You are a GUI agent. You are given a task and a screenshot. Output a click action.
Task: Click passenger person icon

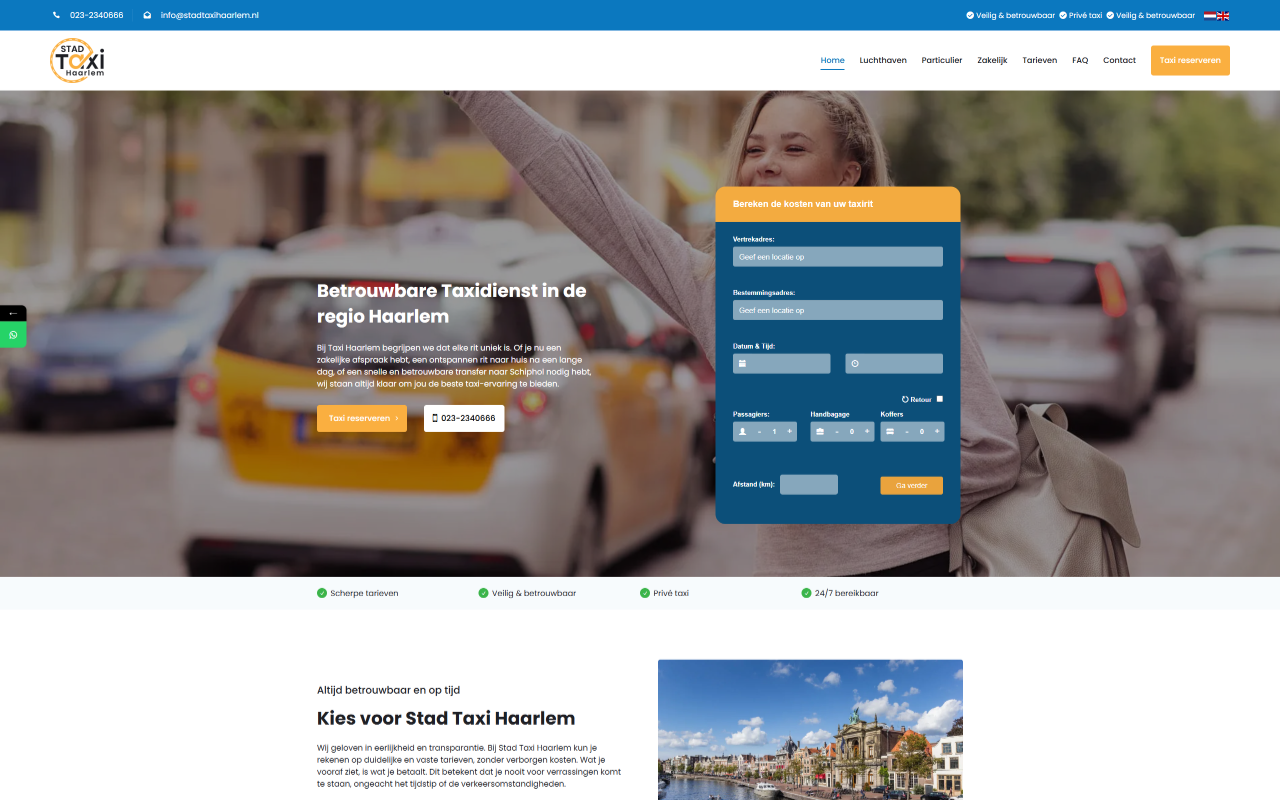point(742,432)
